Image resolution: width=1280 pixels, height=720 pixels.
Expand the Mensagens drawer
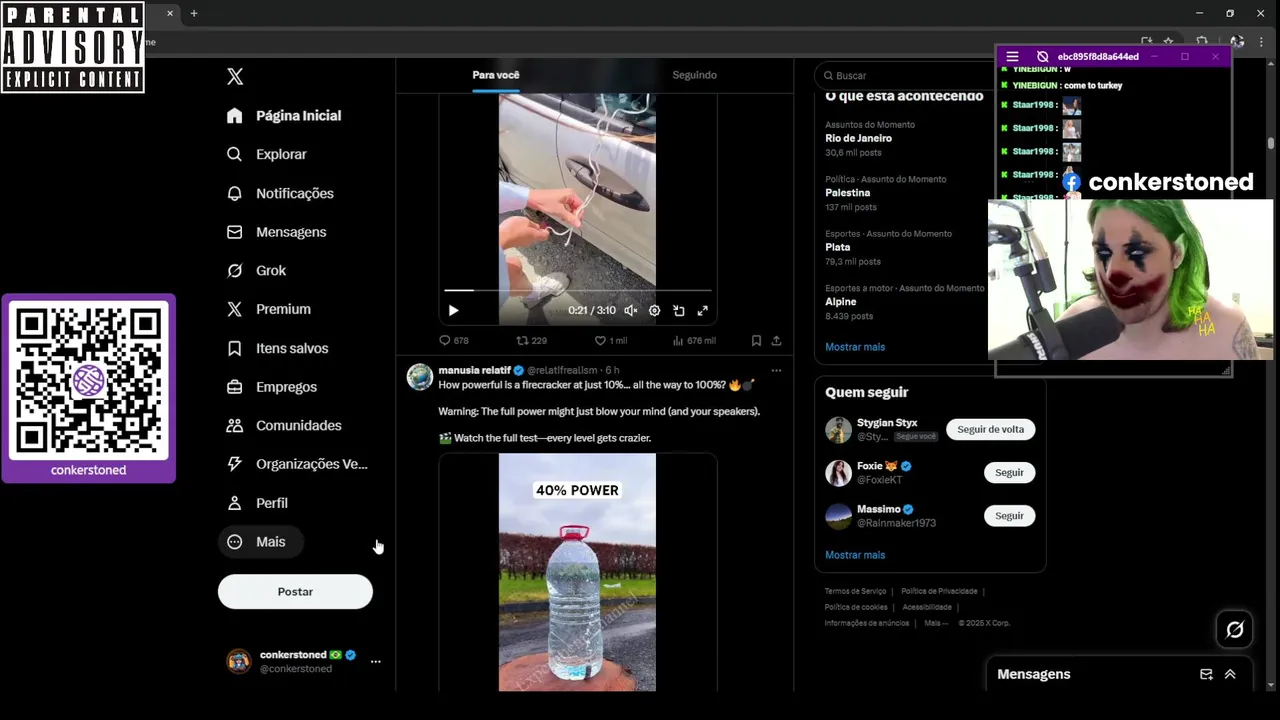coord(1230,675)
